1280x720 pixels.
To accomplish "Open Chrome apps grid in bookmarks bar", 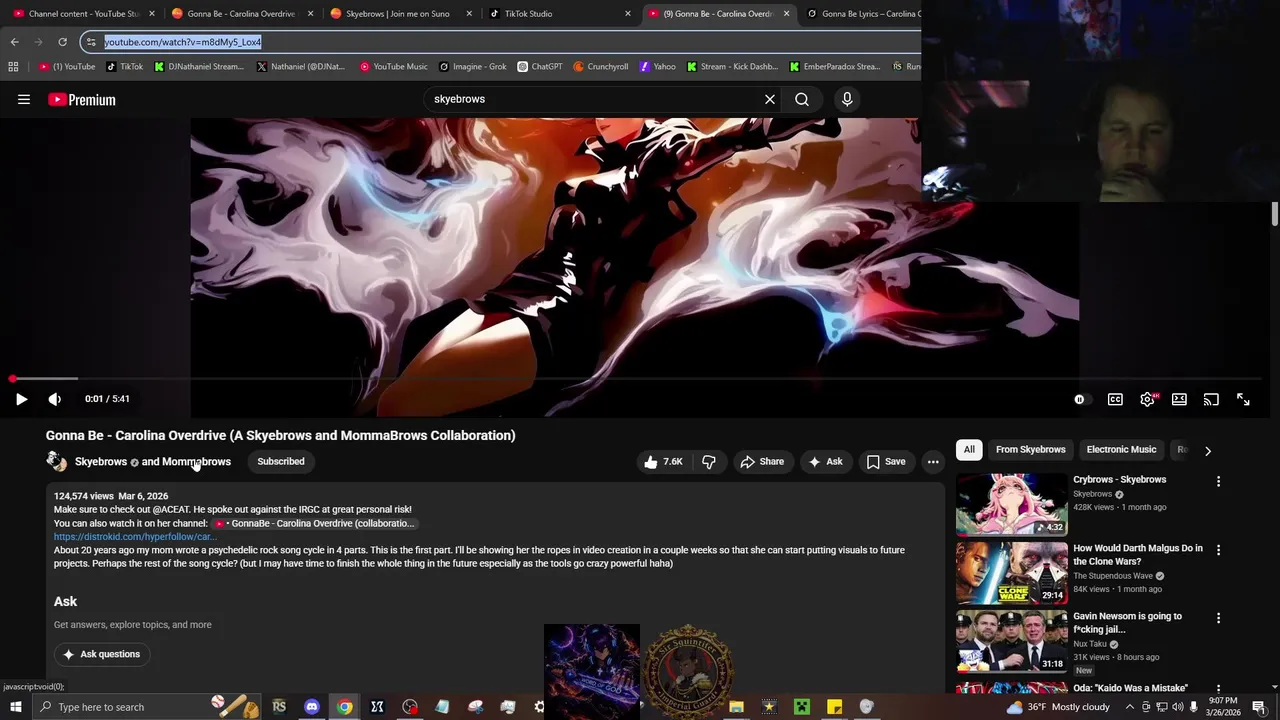I will [x=13, y=67].
